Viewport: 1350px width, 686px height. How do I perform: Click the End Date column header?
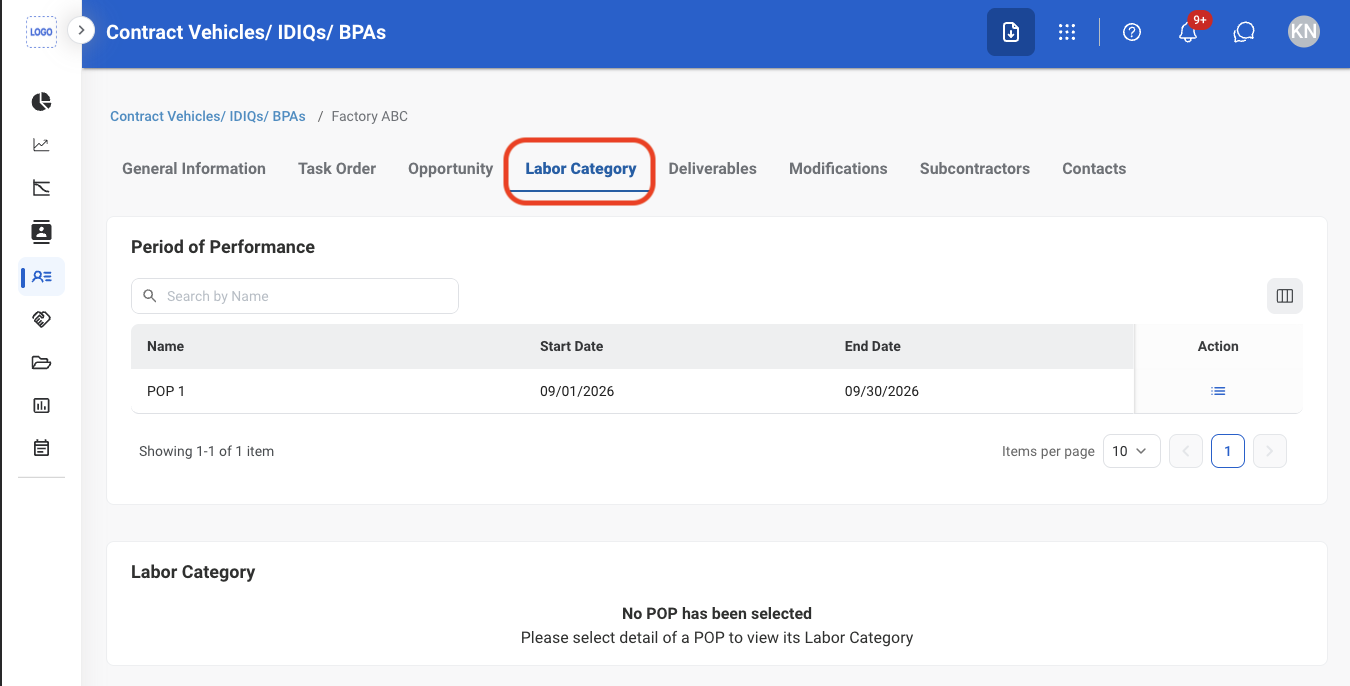[872, 346]
